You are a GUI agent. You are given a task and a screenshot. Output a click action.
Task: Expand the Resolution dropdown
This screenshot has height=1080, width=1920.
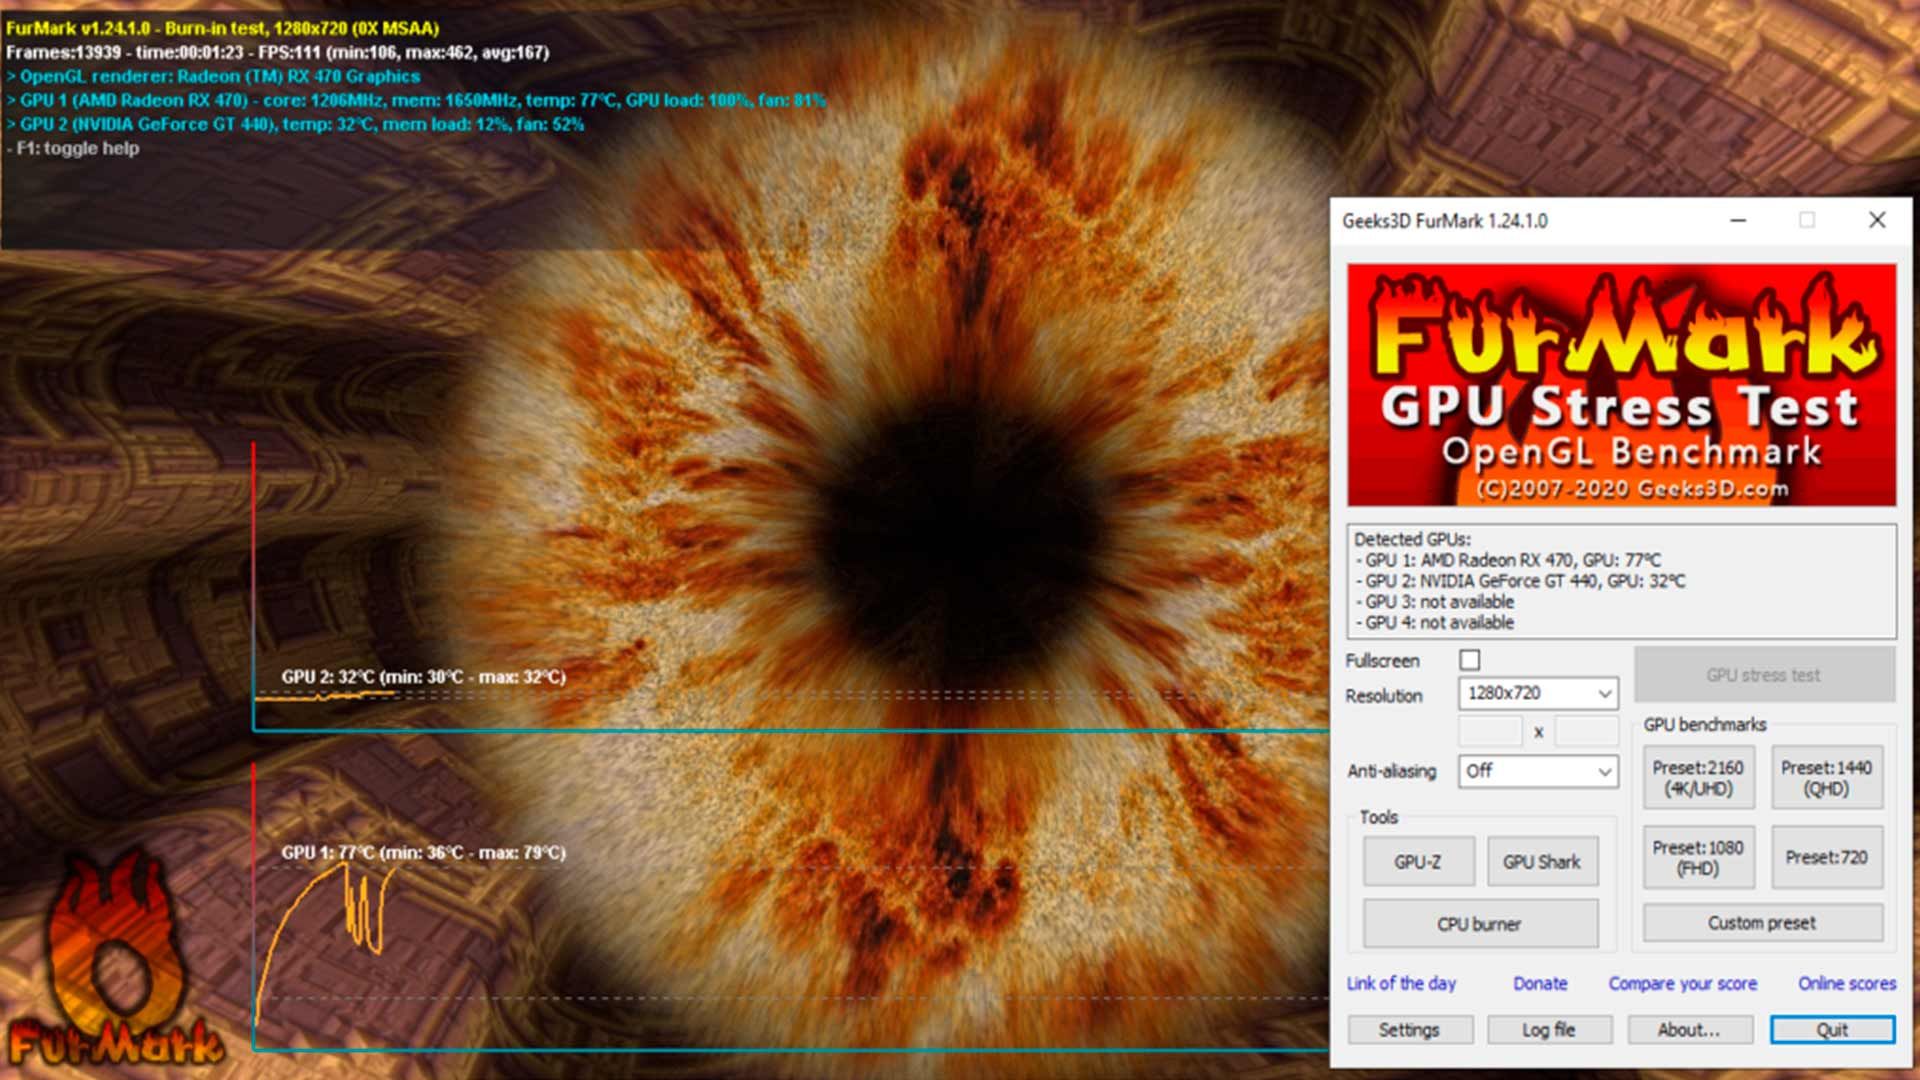(1538, 693)
